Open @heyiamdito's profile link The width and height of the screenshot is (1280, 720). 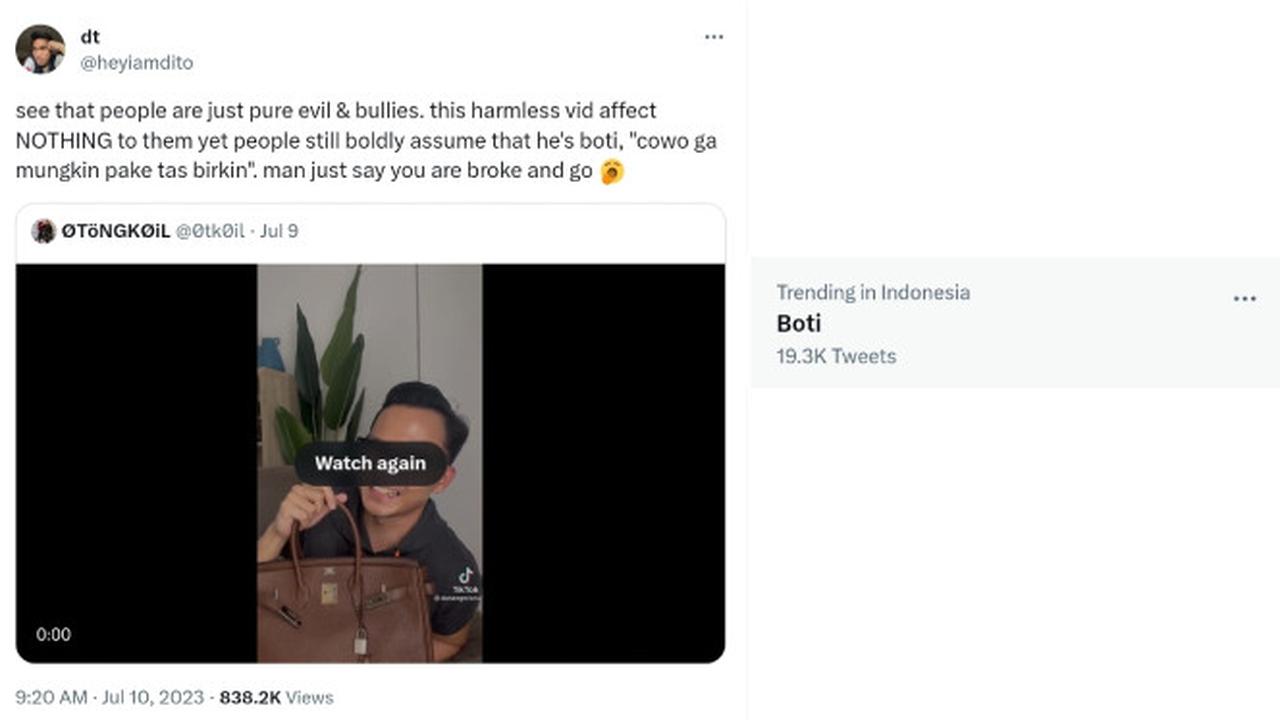point(134,62)
